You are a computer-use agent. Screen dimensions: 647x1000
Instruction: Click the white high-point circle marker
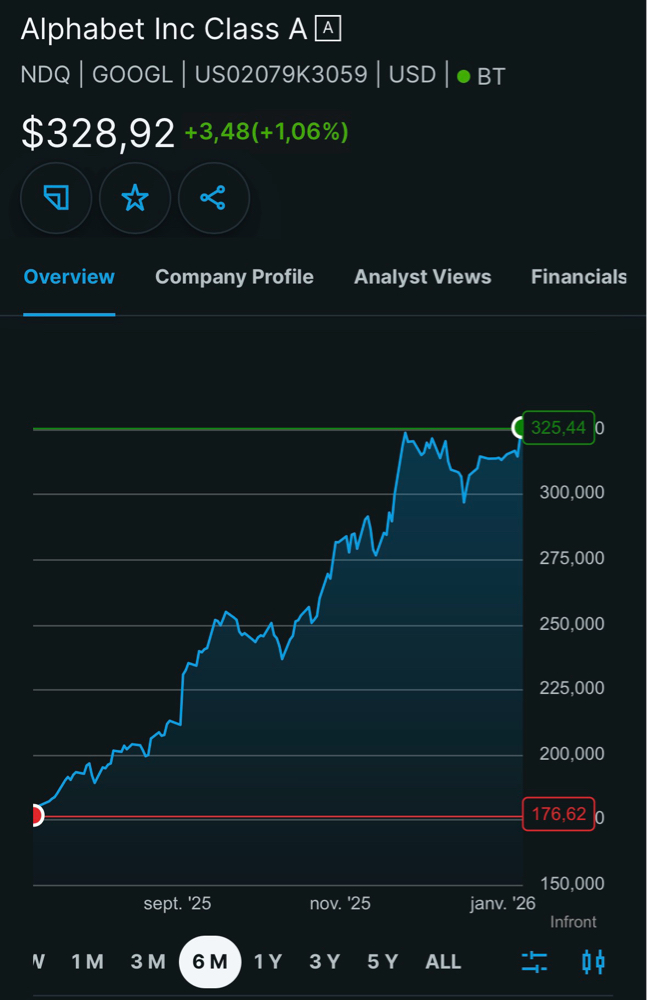click(x=521, y=428)
